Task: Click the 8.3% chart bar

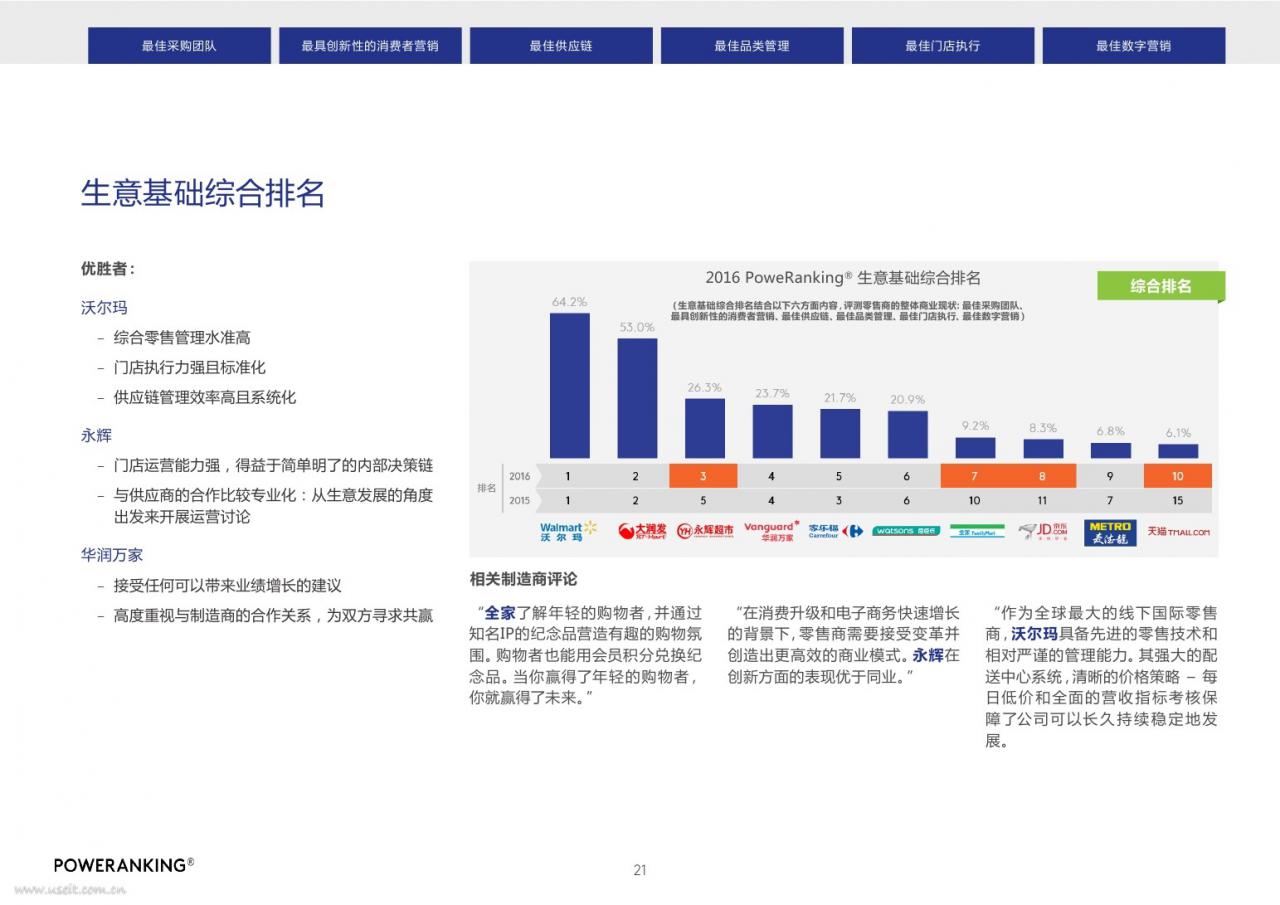Action: click(1043, 449)
